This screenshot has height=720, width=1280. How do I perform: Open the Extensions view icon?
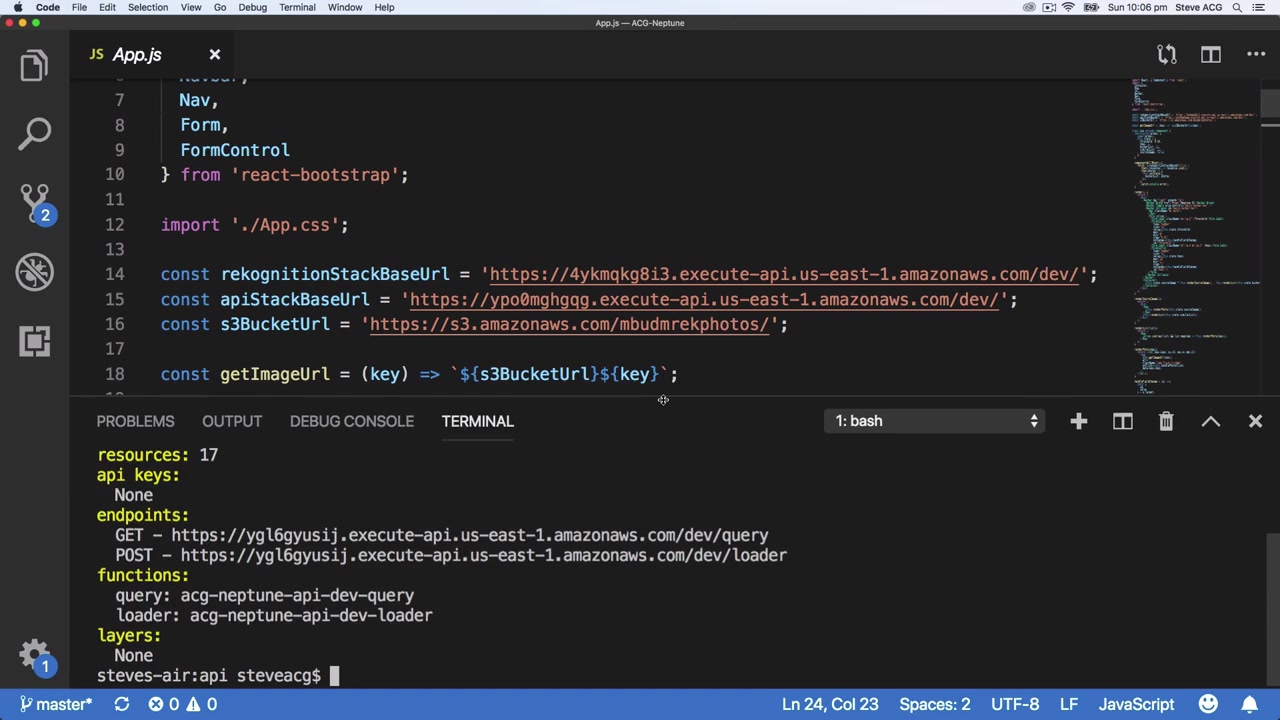[34, 341]
